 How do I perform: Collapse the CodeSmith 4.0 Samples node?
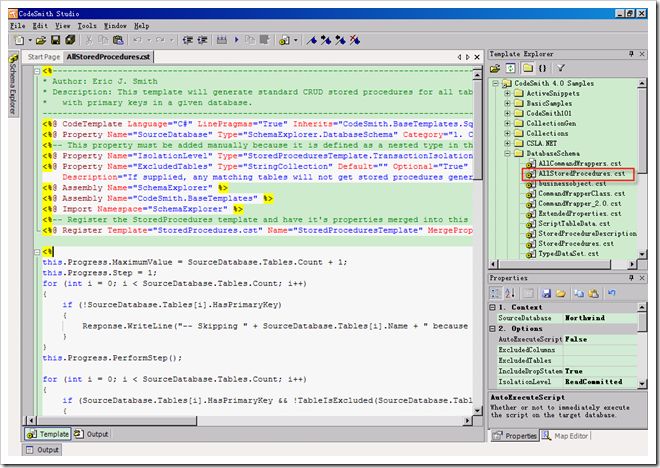click(495, 83)
